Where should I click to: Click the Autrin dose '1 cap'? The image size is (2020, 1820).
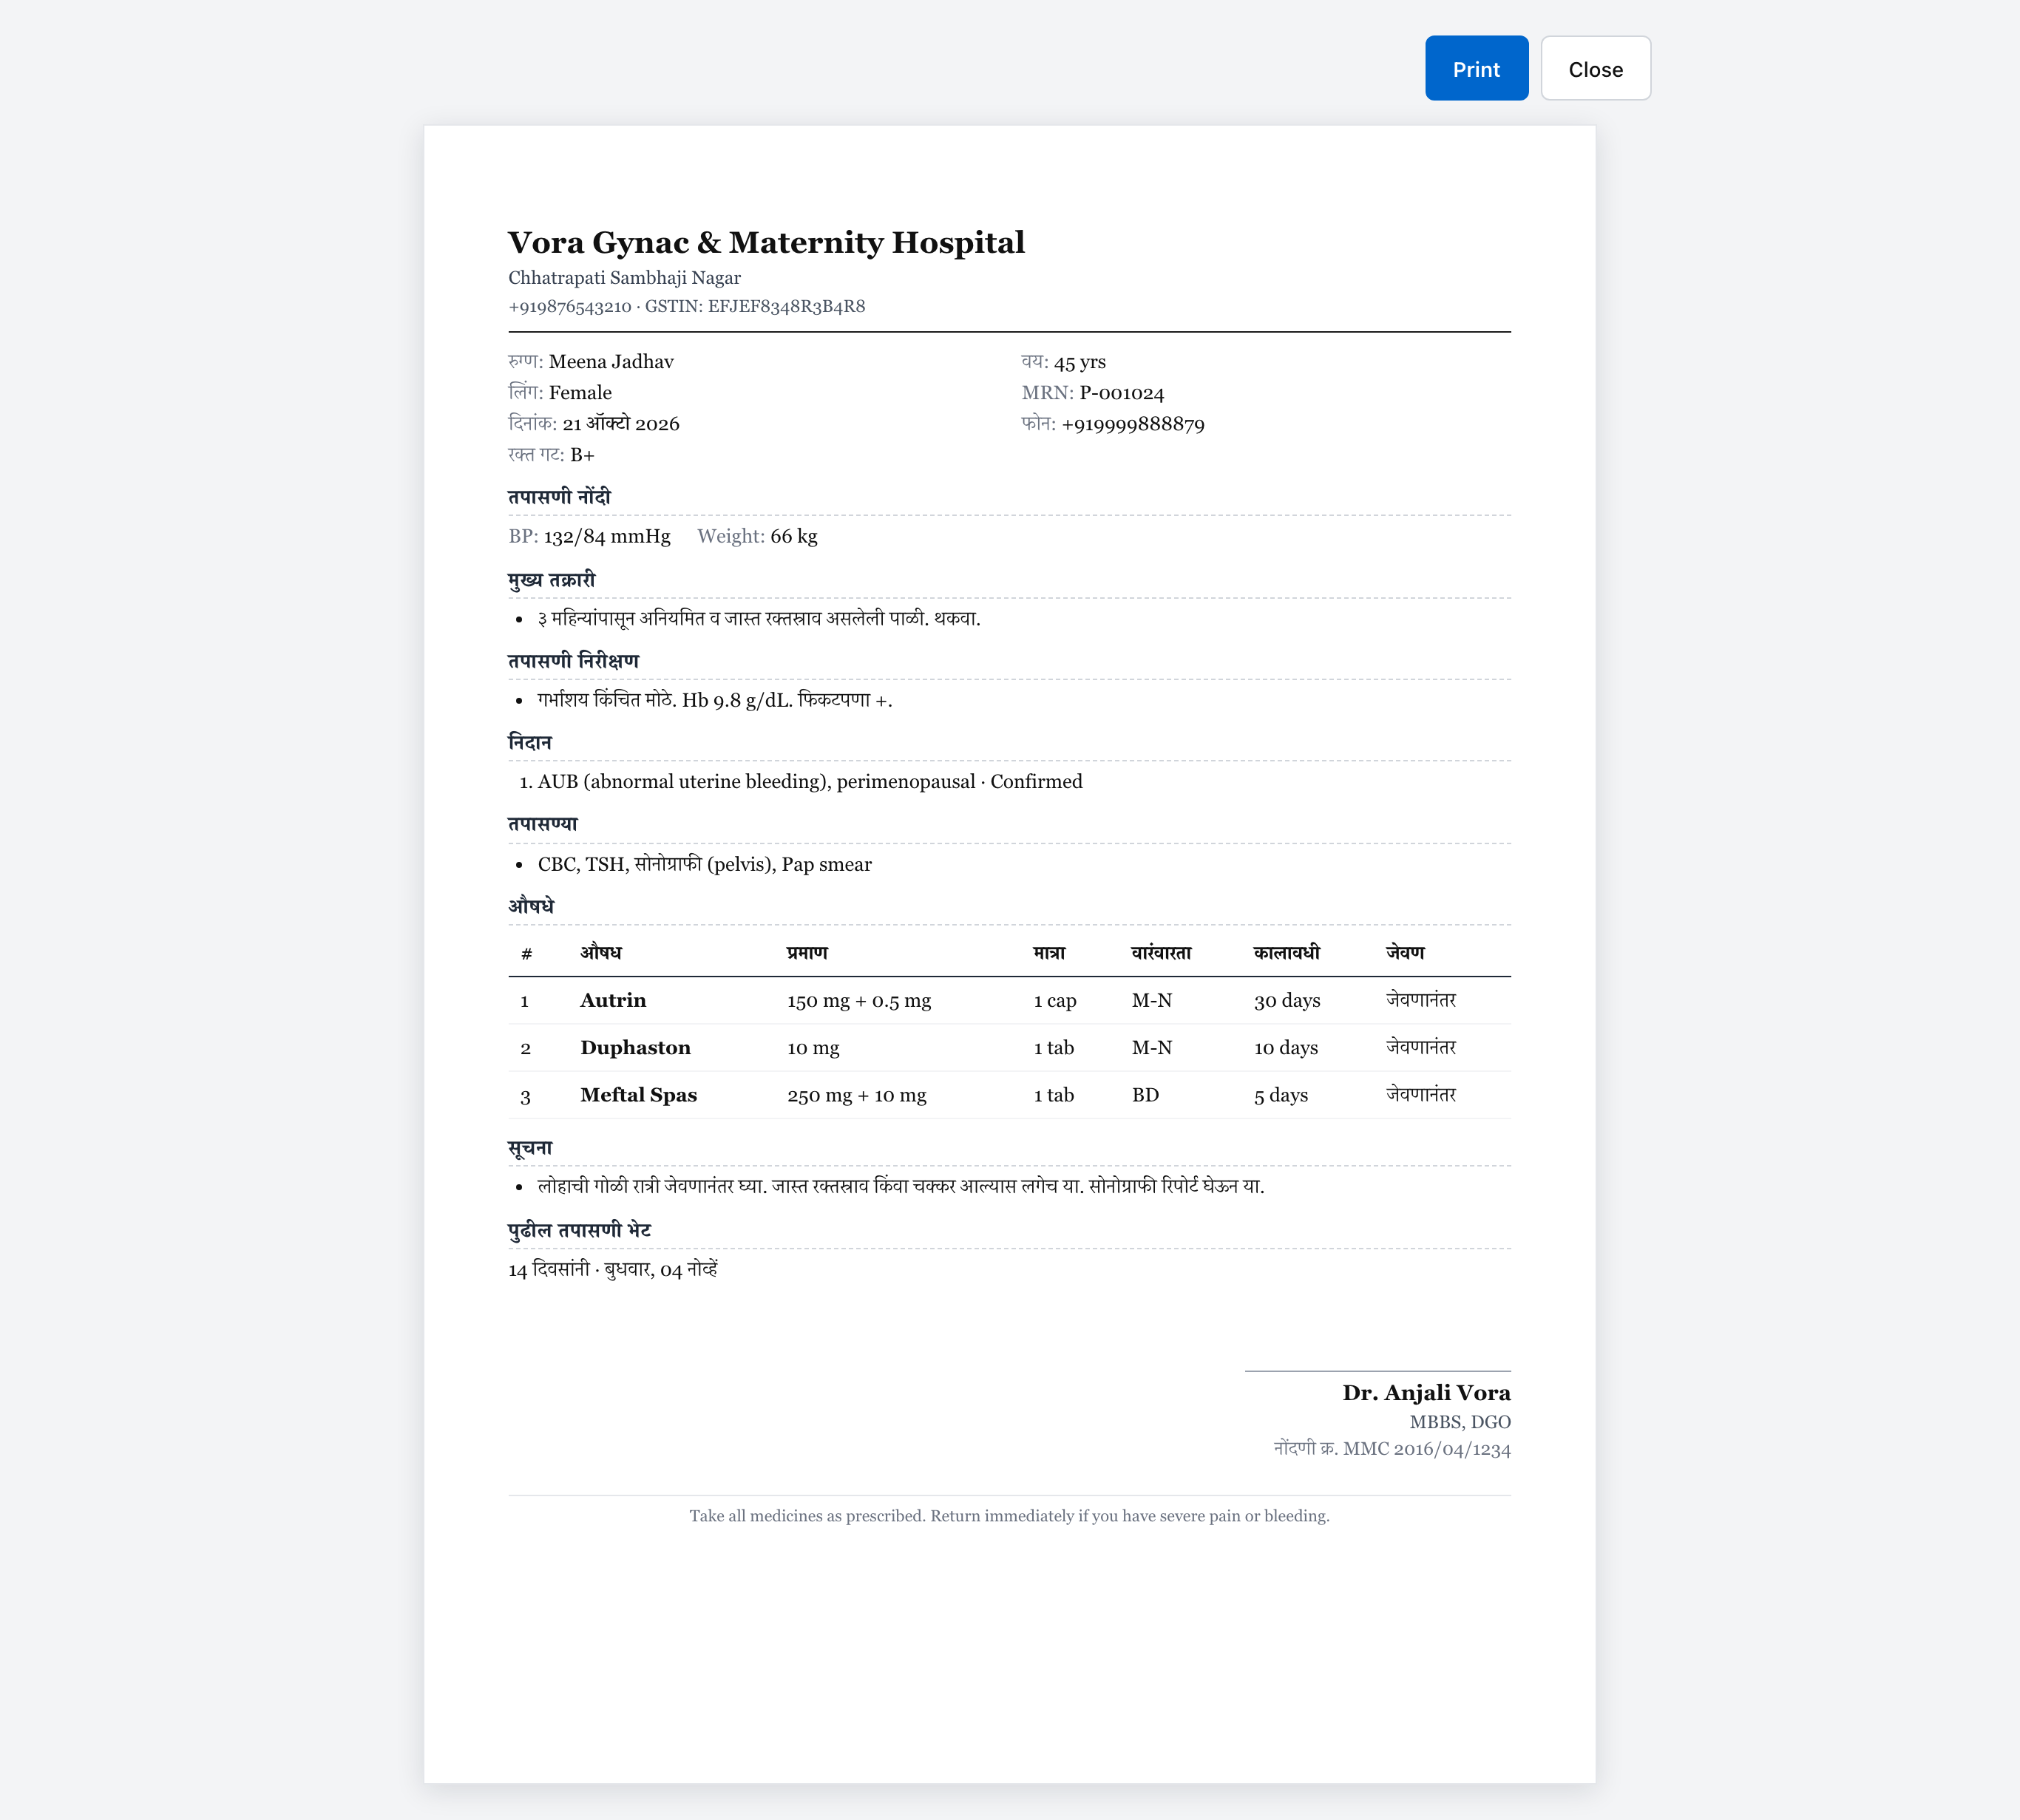pyautogui.click(x=1055, y=1001)
